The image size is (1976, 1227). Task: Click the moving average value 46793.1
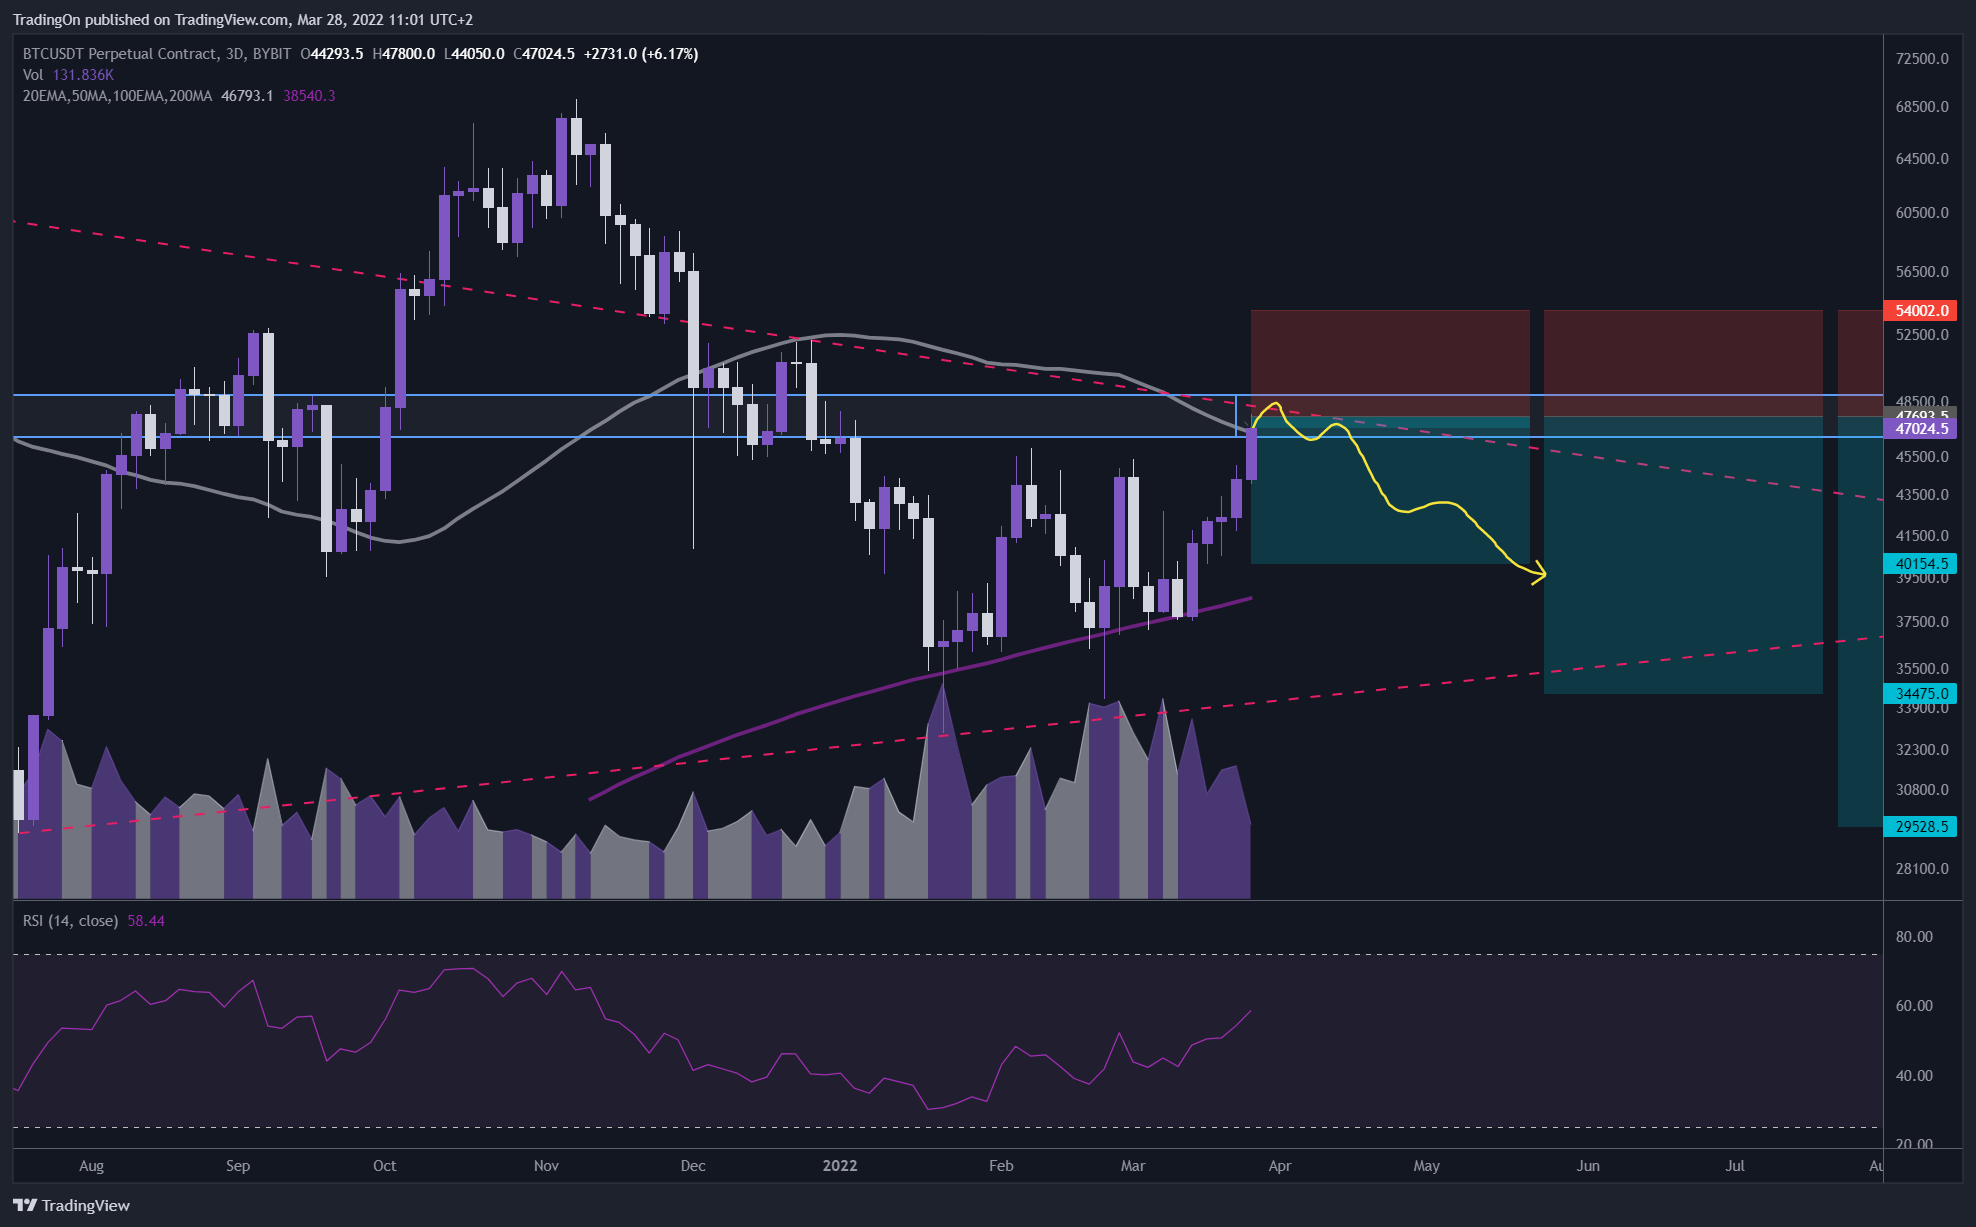point(247,96)
